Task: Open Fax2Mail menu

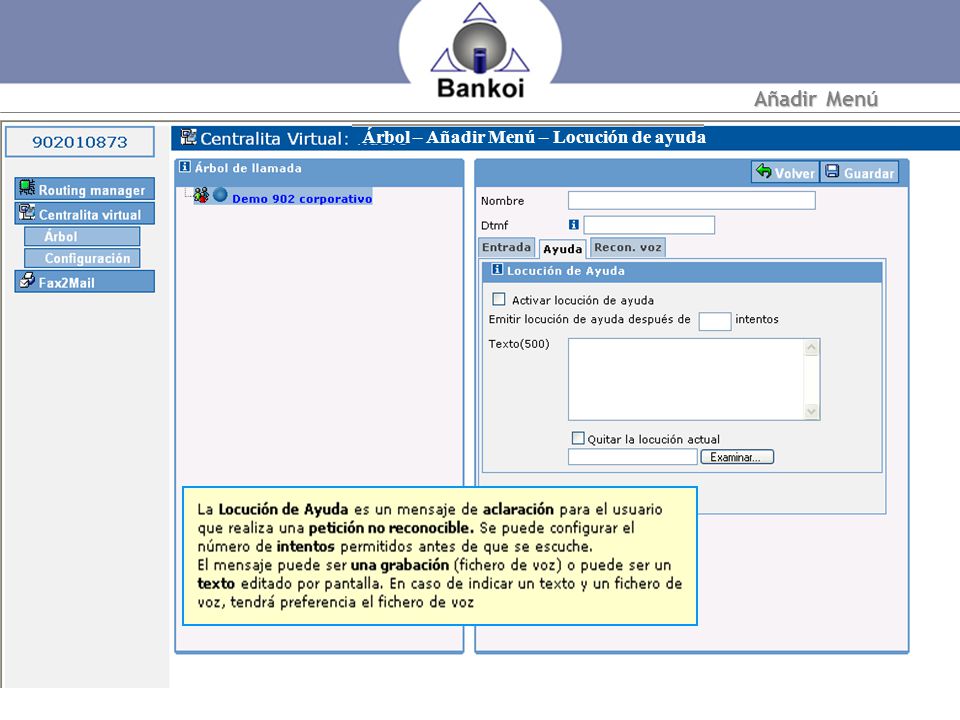Action: [x=84, y=282]
